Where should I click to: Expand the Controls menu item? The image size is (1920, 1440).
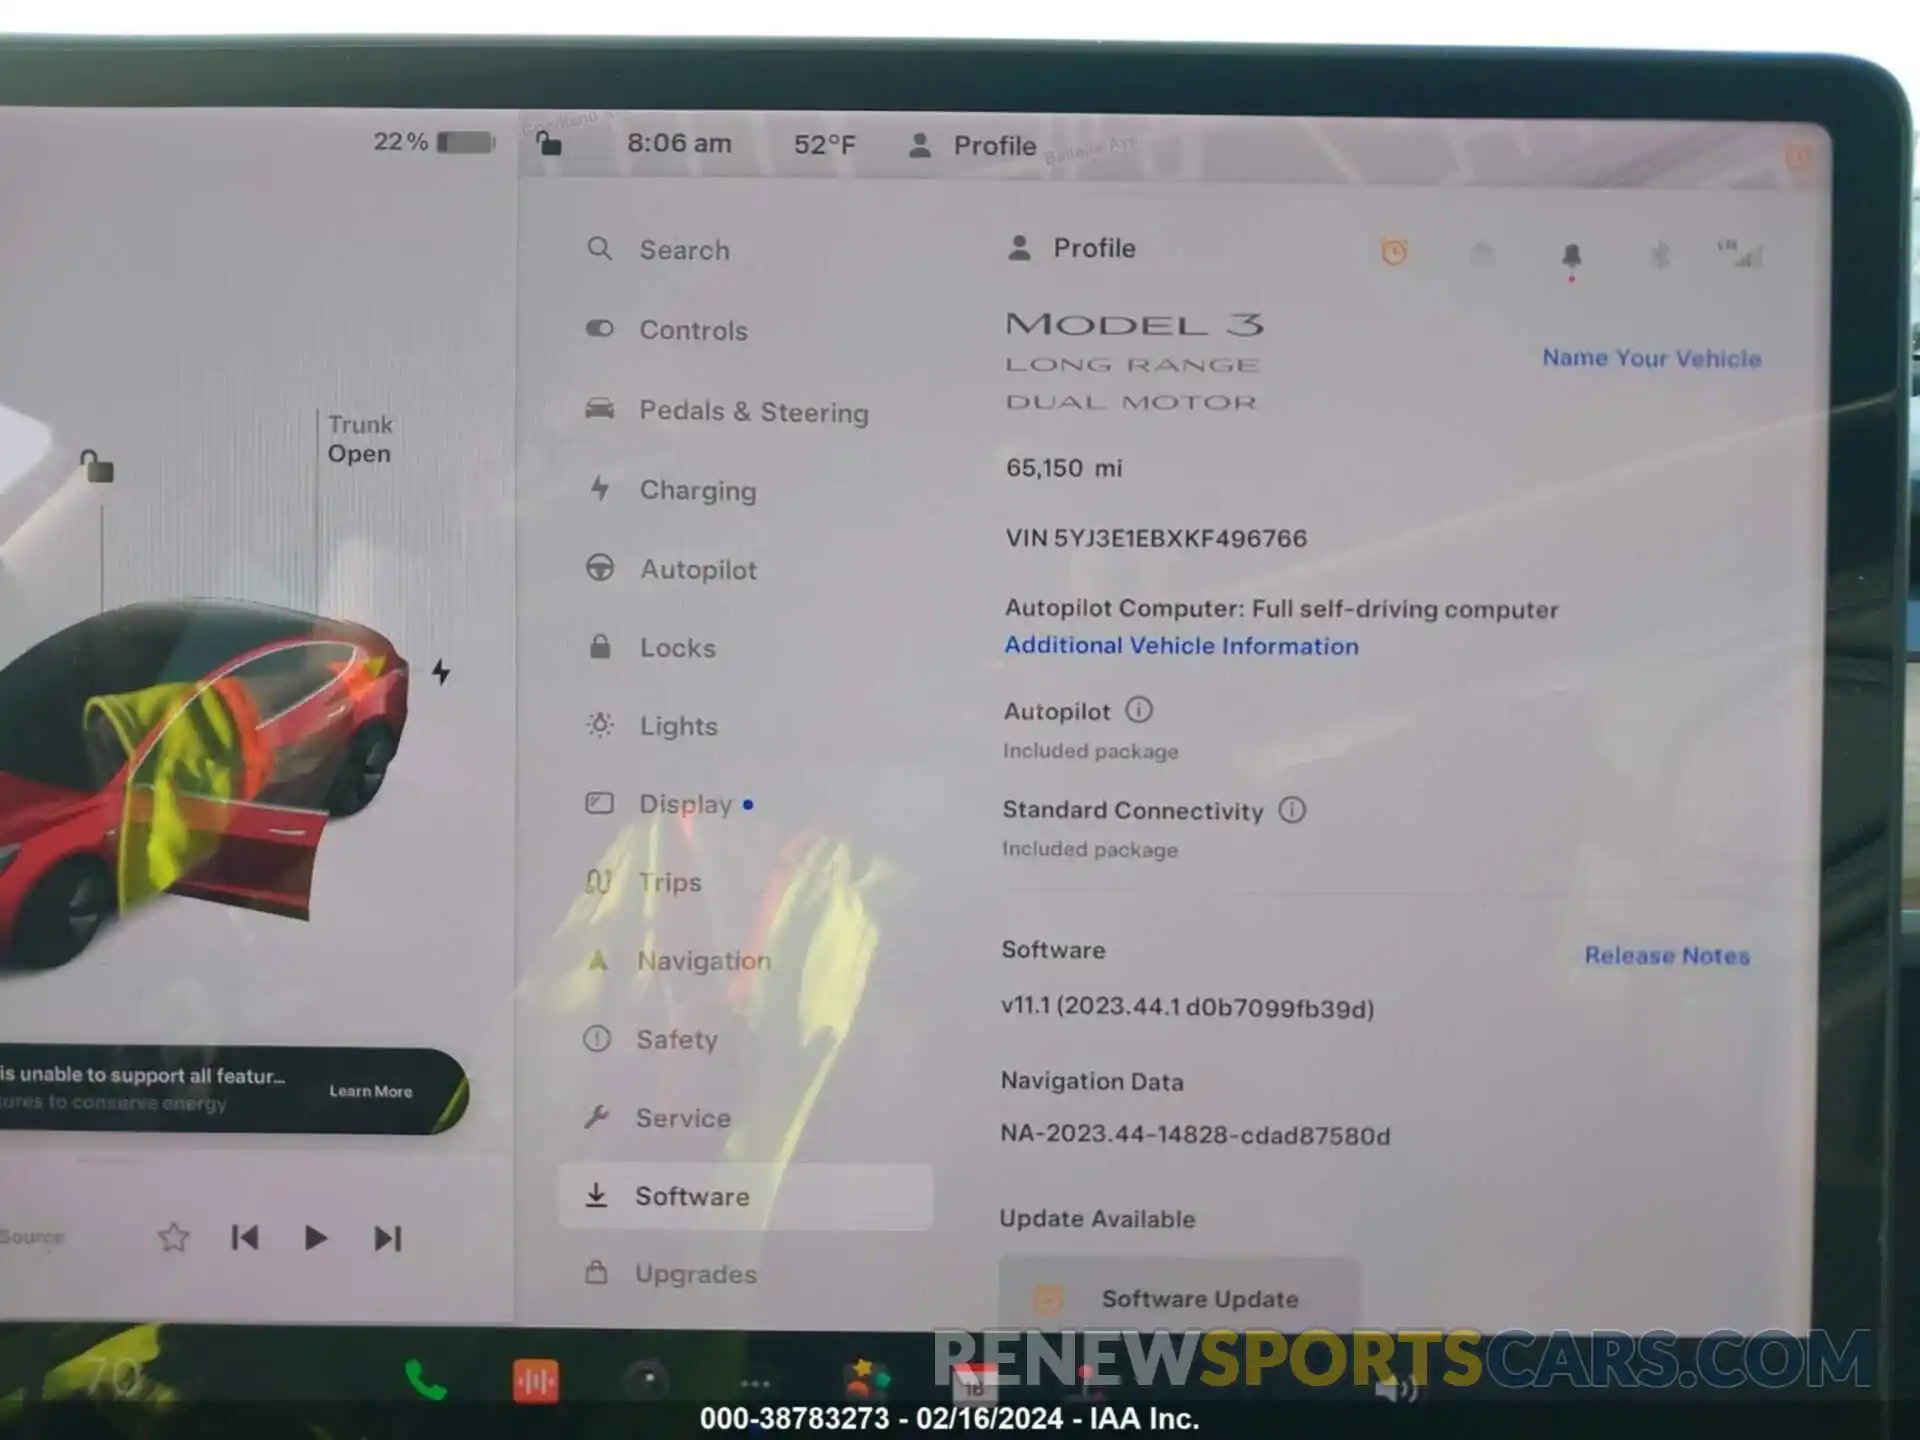point(694,330)
